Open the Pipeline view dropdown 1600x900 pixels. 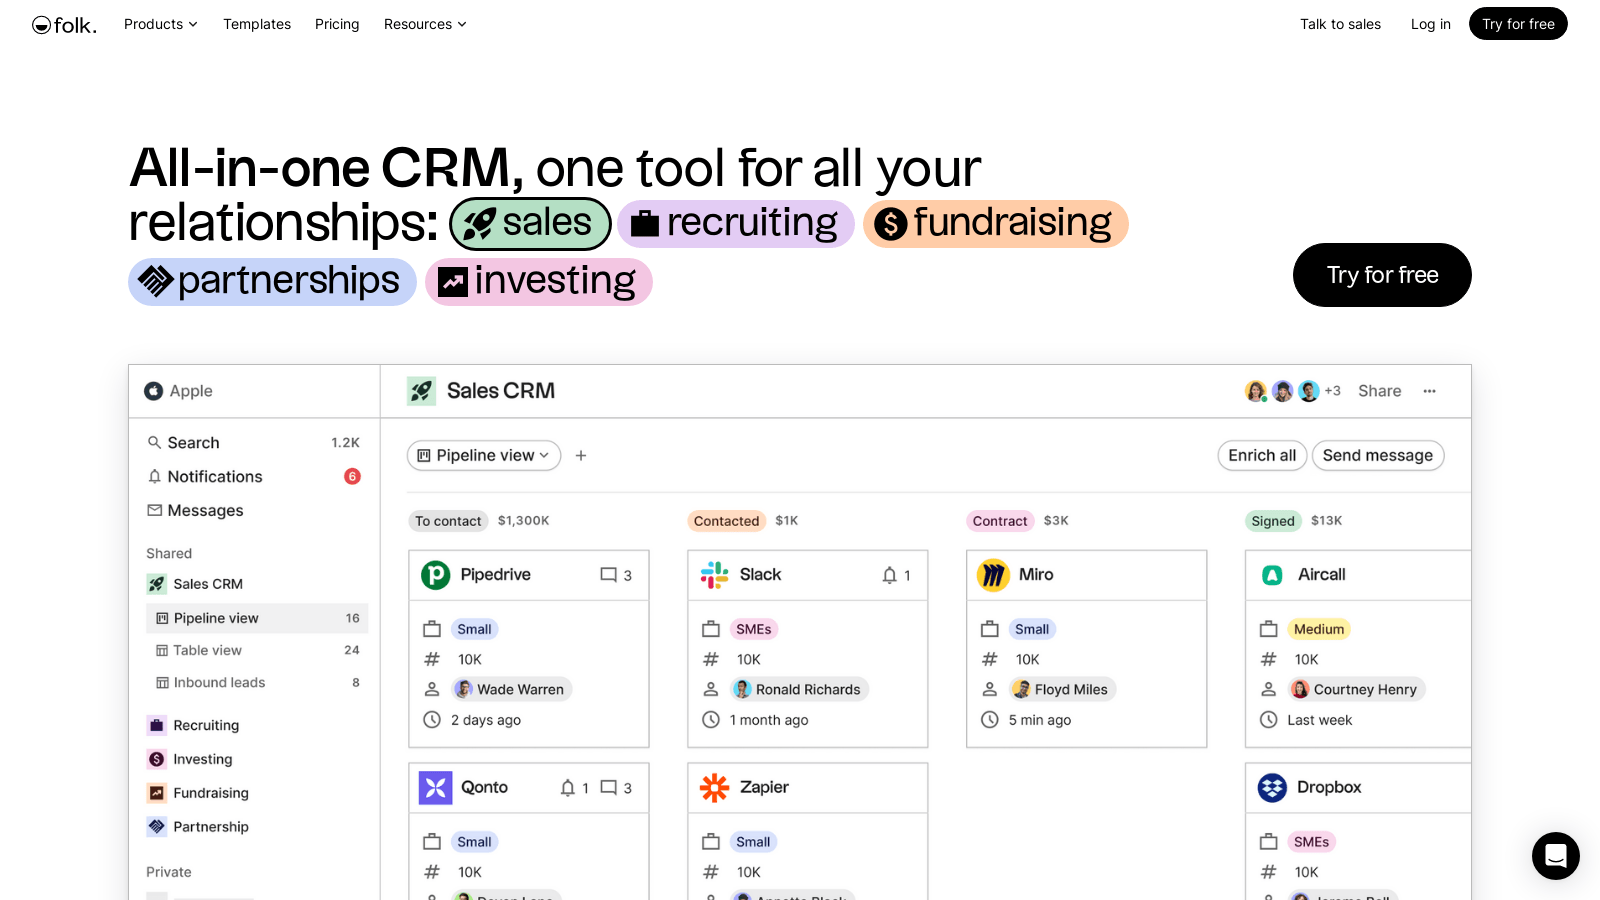(x=484, y=455)
